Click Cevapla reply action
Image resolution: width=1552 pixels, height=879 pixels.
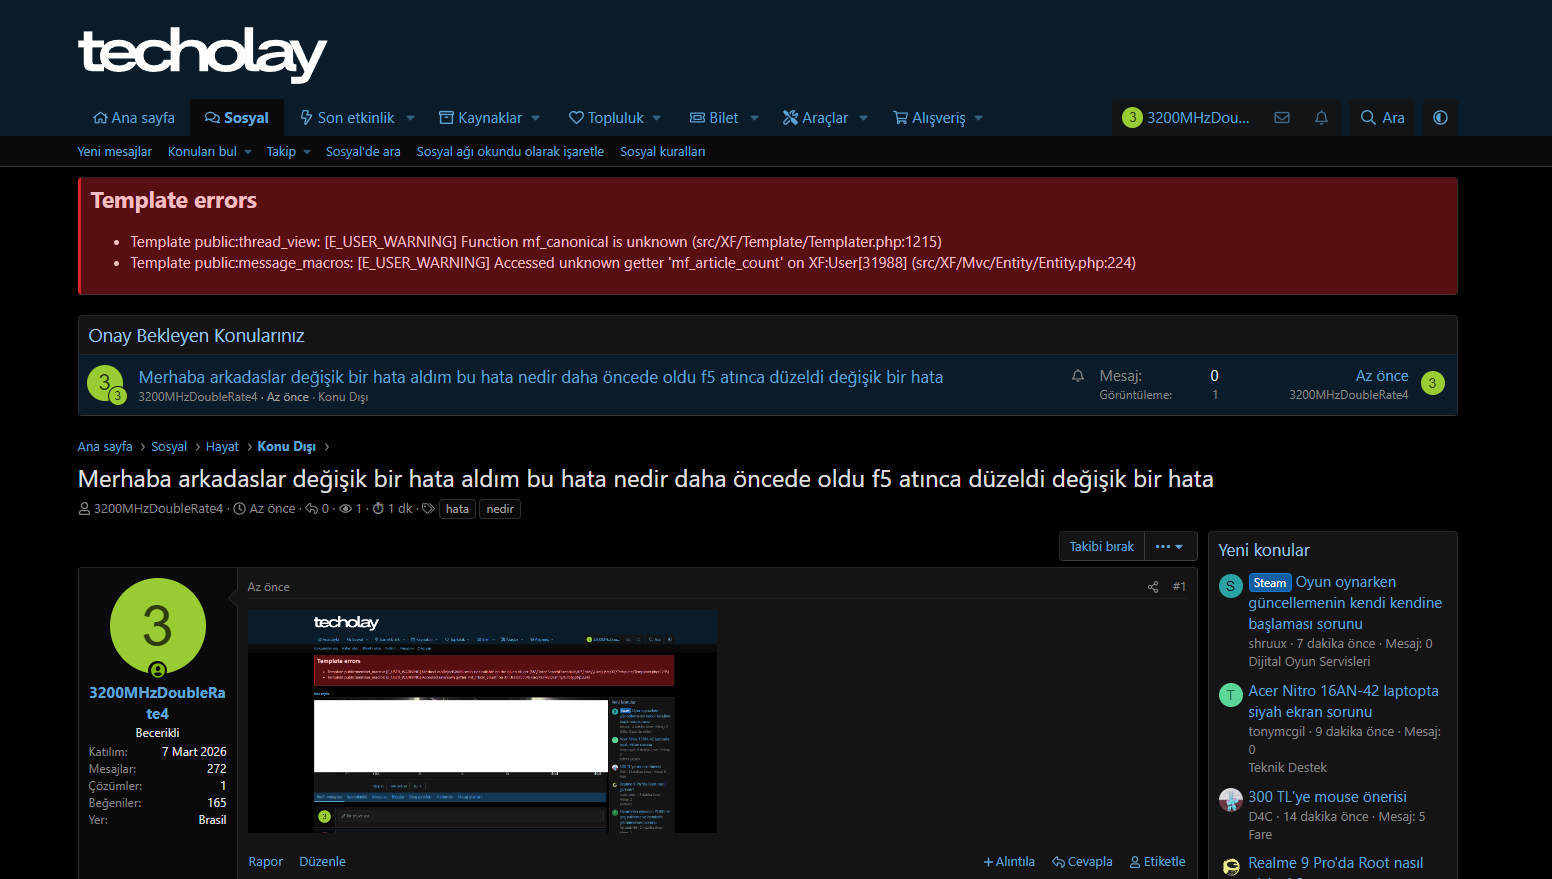click(x=1082, y=862)
